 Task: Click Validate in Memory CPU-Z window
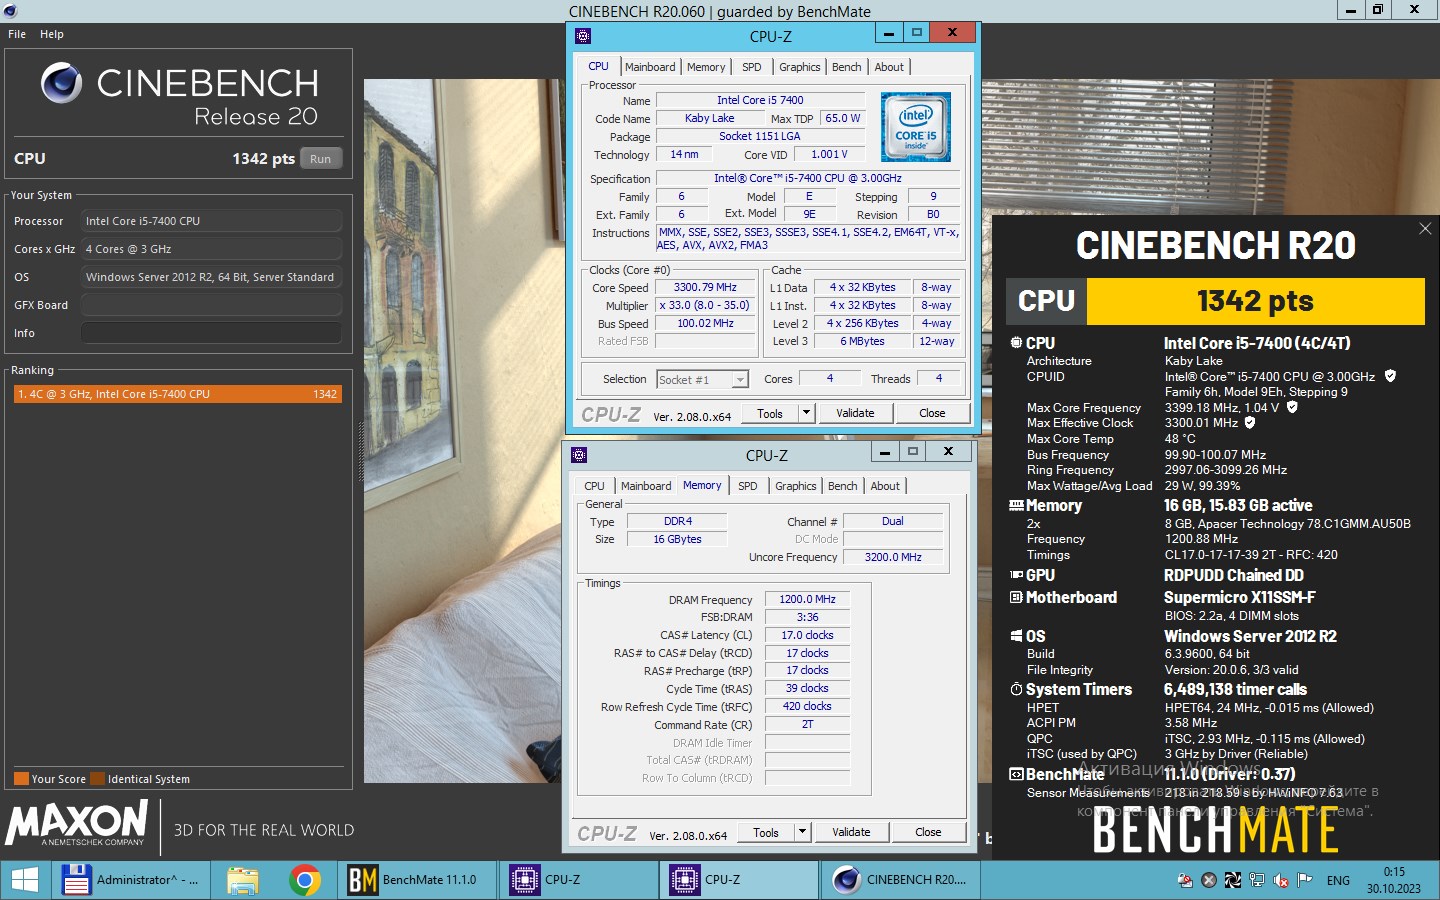coord(851,832)
